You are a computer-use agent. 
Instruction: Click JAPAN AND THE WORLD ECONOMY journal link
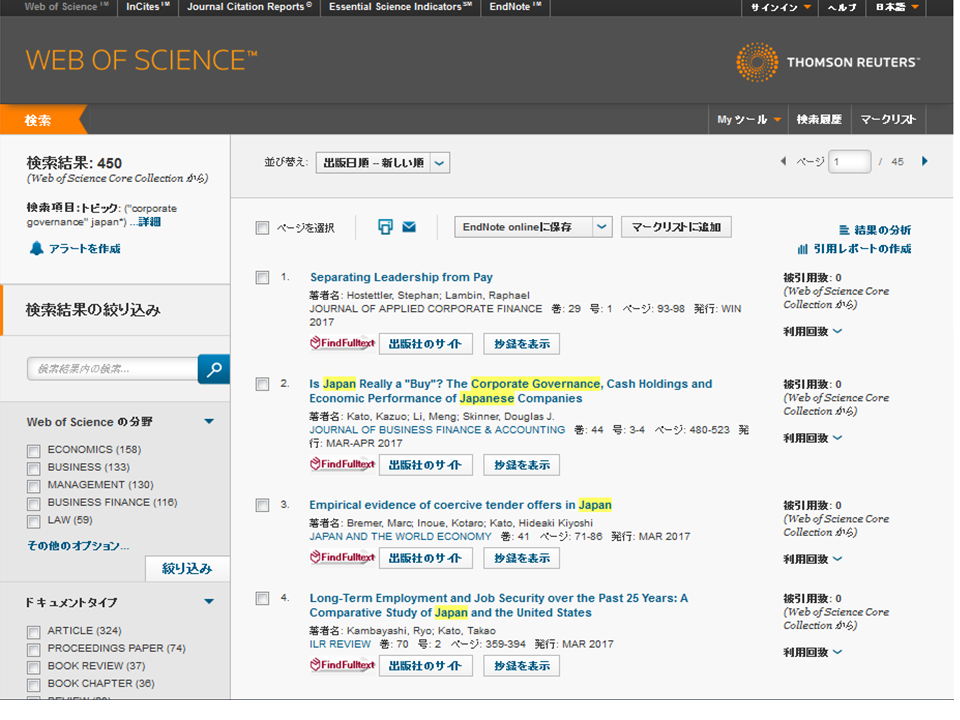point(400,536)
